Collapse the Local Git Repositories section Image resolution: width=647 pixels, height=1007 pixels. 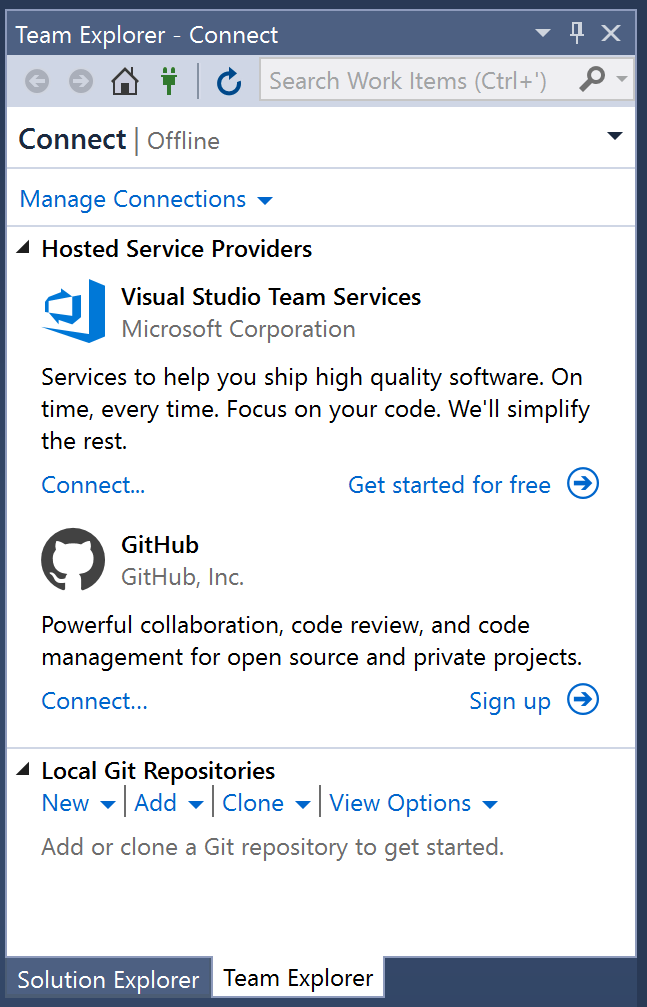pyautogui.click(x=23, y=769)
